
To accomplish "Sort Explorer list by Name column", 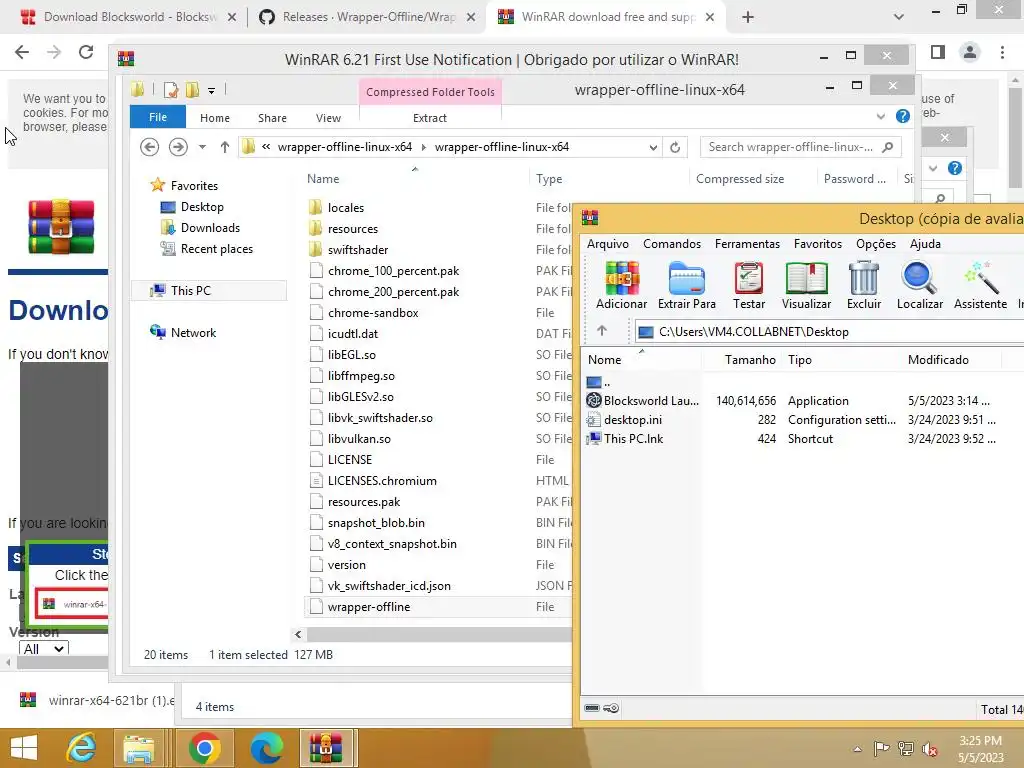I will (323, 179).
